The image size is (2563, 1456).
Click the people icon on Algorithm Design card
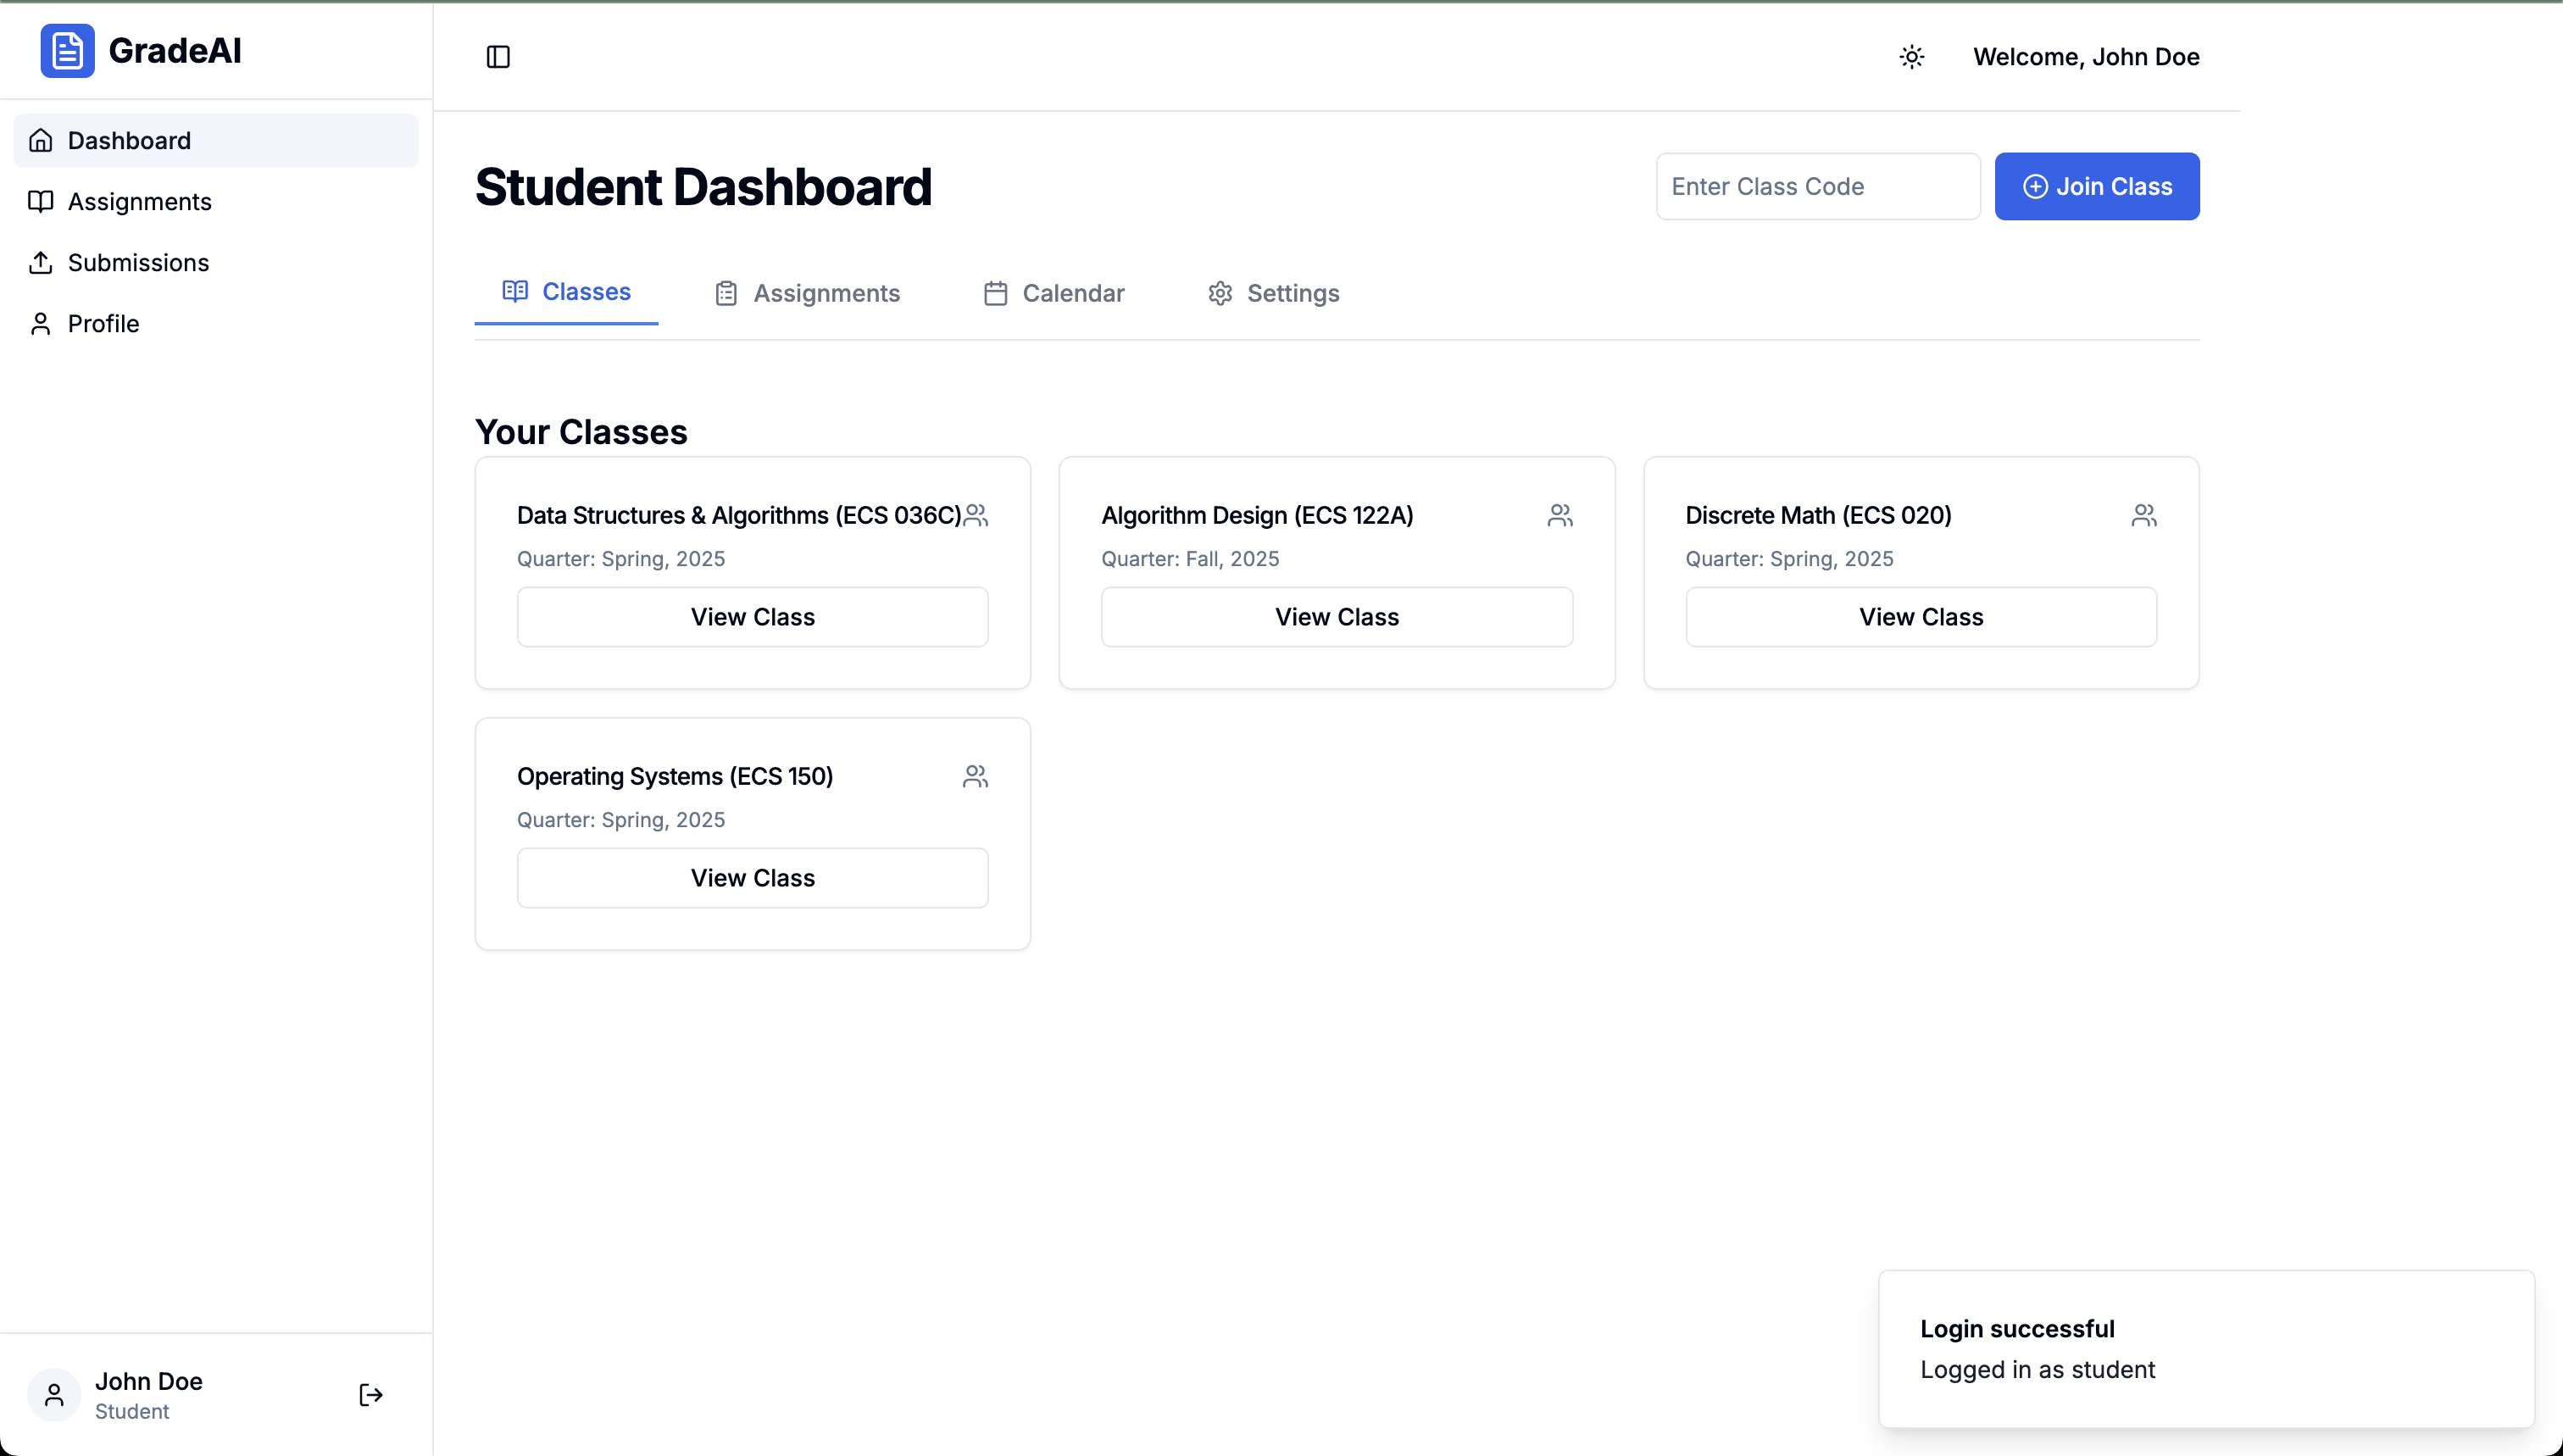(x=1559, y=515)
